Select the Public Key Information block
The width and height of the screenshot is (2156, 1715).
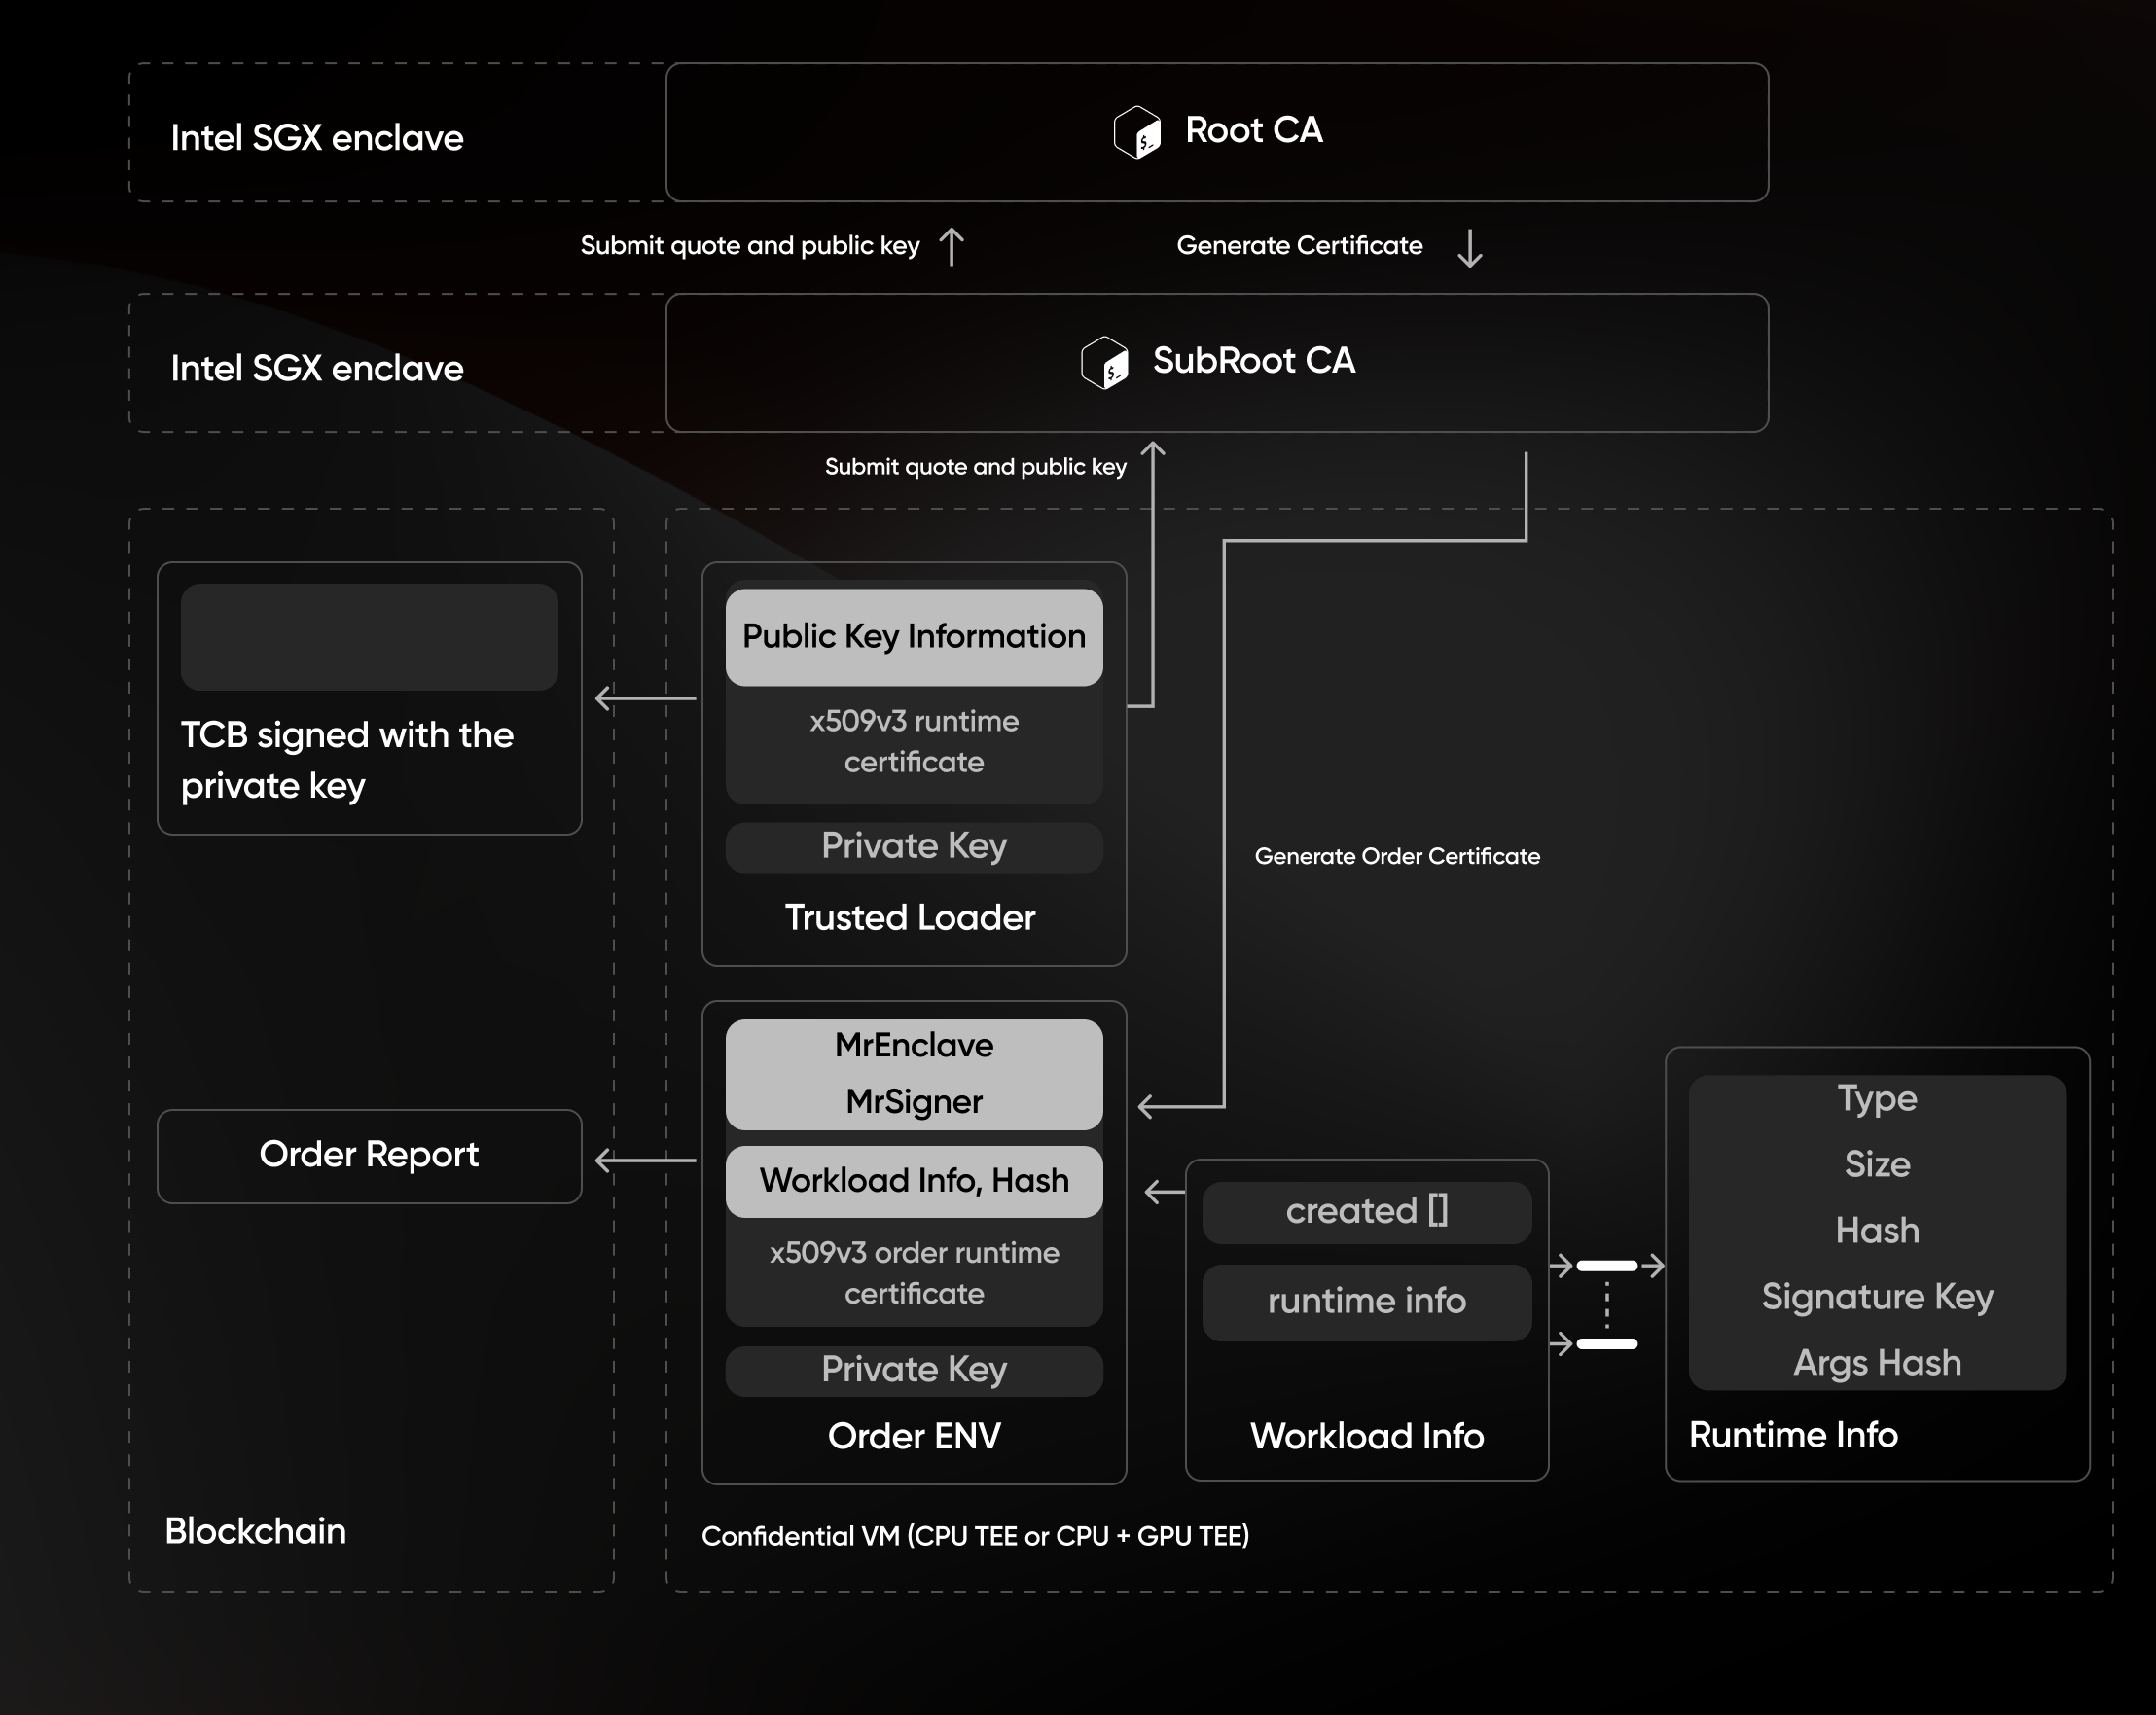tap(914, 637)
